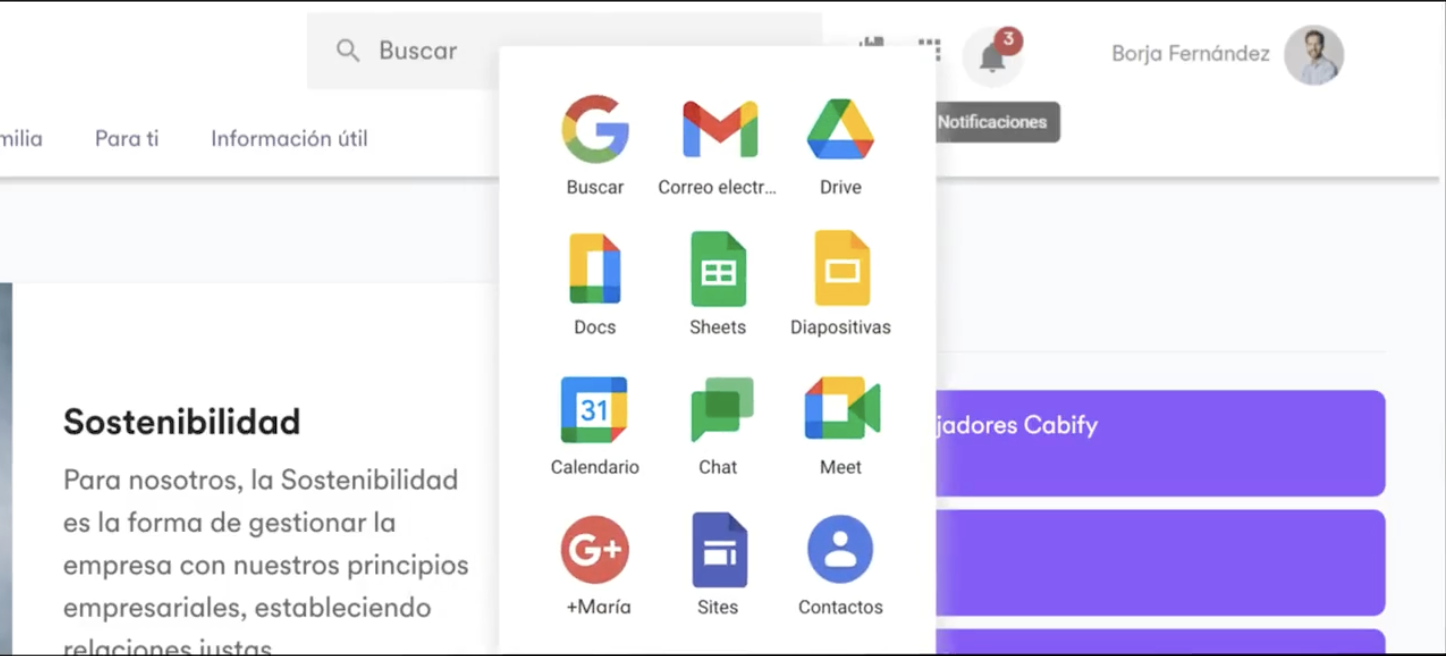Click the notification badge showing 3

(x=1009, y=40)
